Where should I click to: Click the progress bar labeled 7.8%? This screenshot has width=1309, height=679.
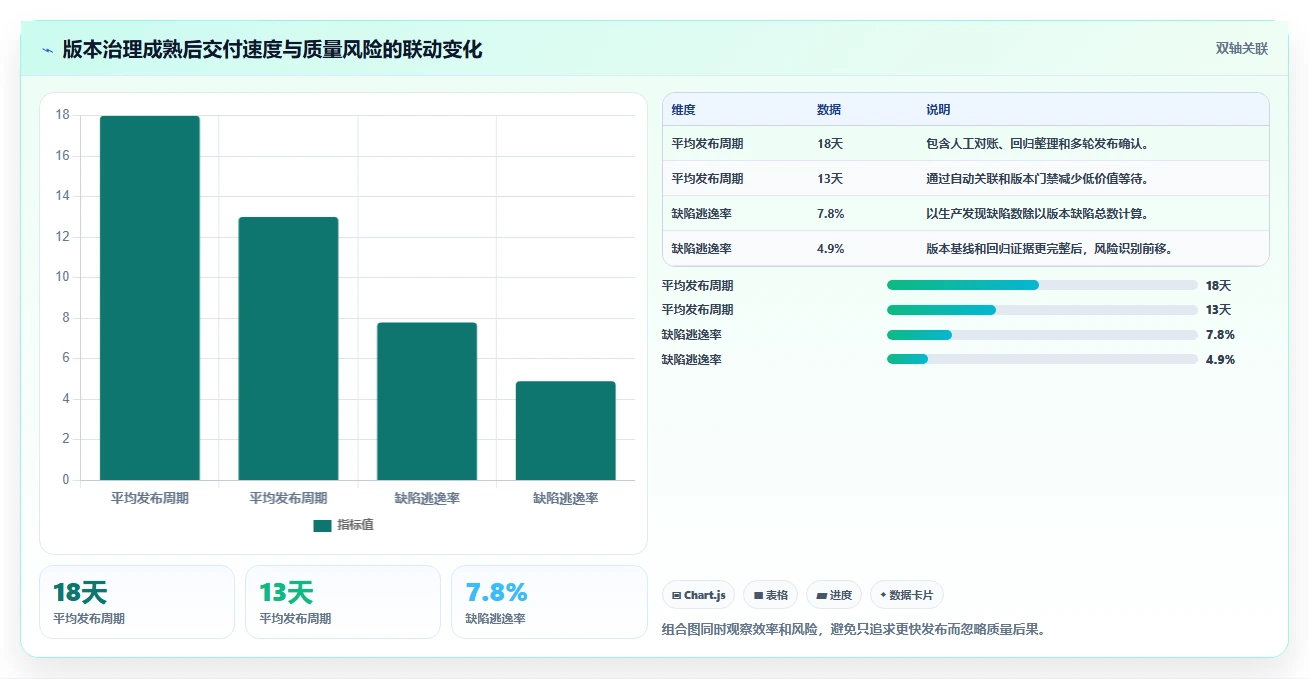coord(1042,335)
